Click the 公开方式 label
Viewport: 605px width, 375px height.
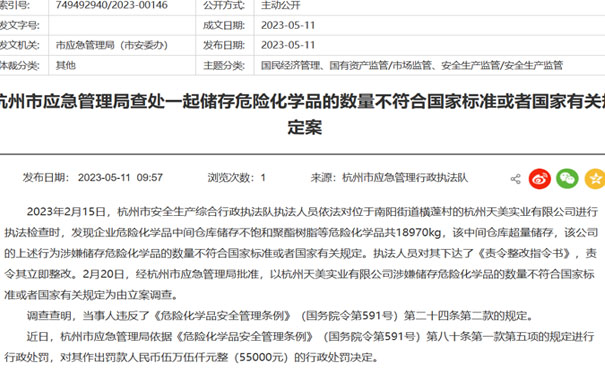coord(224,5)
